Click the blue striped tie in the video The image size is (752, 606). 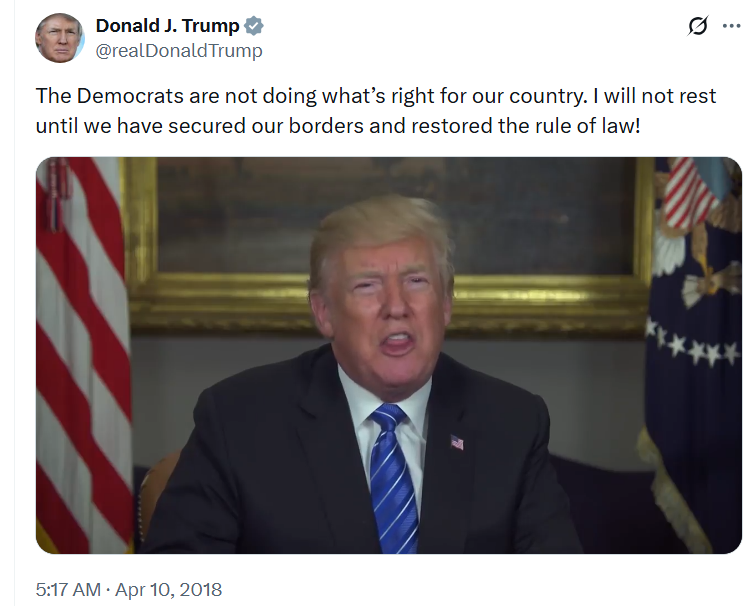pyautogui.click(x=393, y=478)
